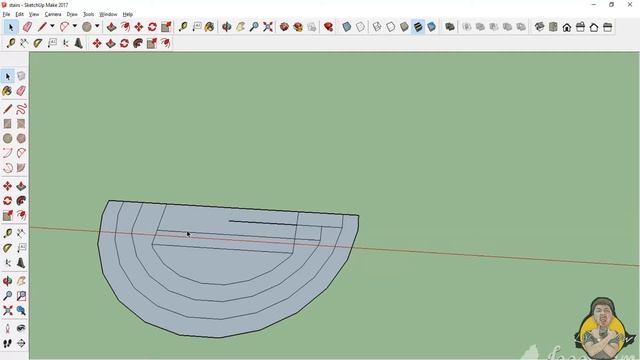This screenshot has width=640, height=360.
Task: Activate the Position Camera tool
Action: 7,329
